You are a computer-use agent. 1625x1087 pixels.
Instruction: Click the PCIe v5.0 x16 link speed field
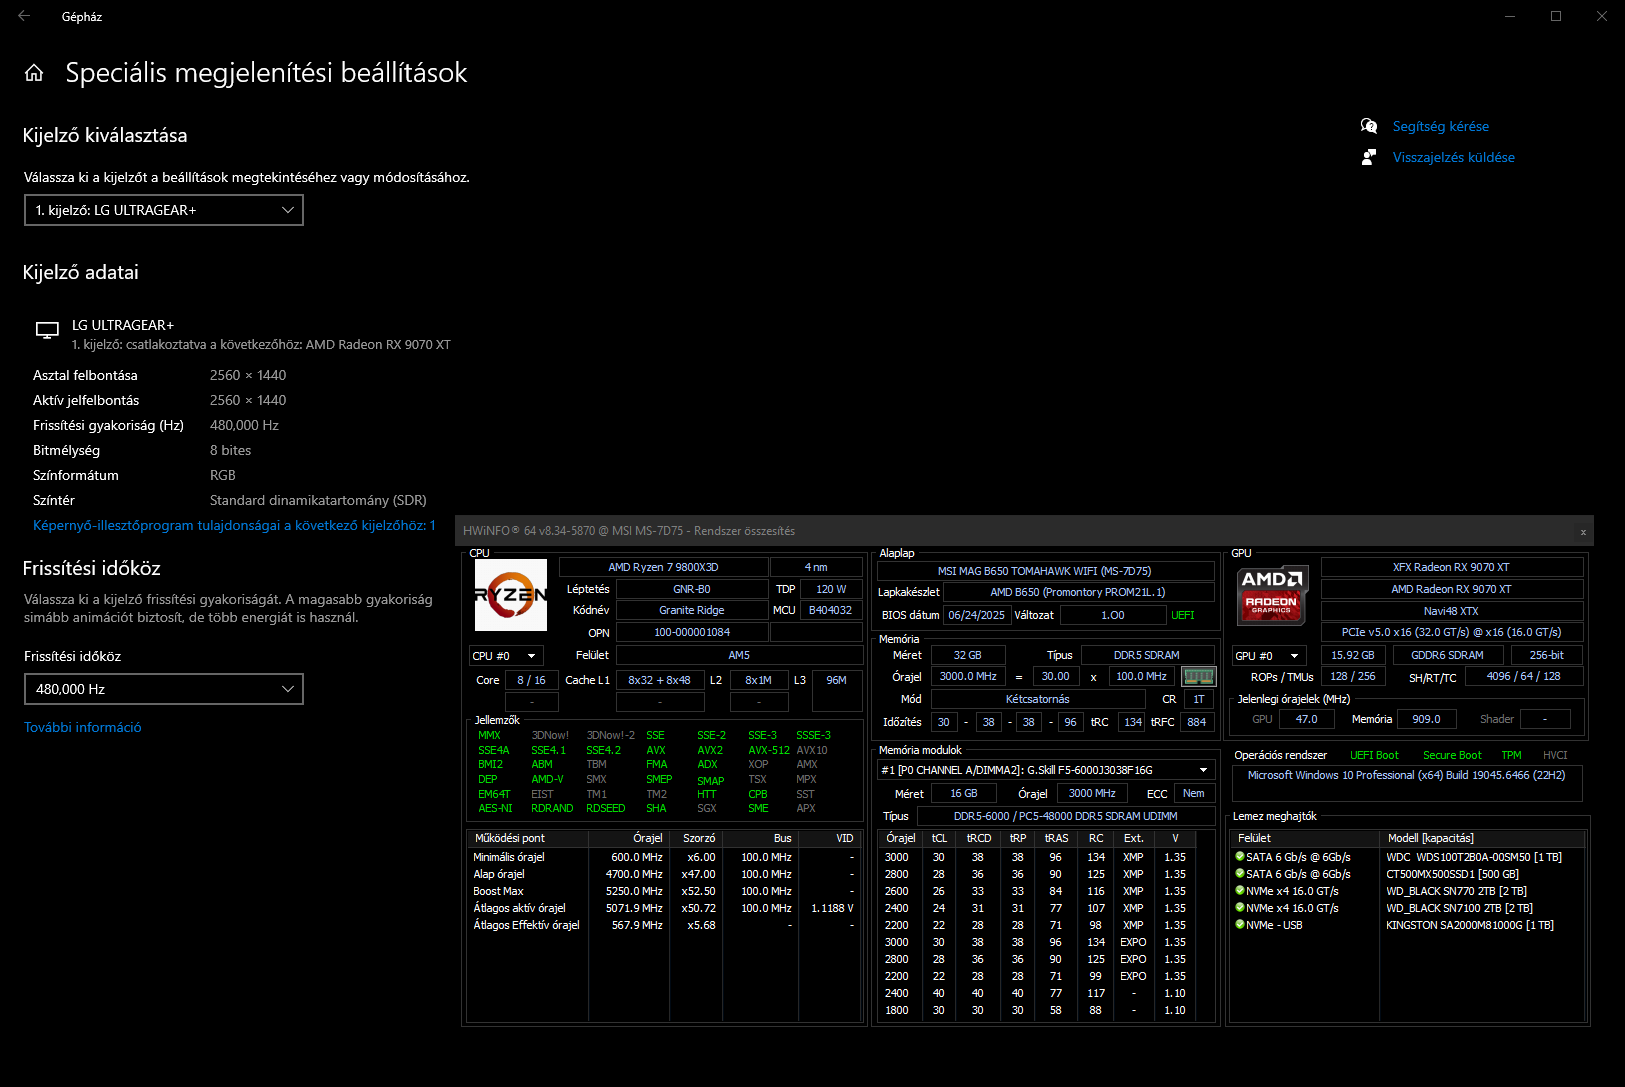[x=1452, y=632]
